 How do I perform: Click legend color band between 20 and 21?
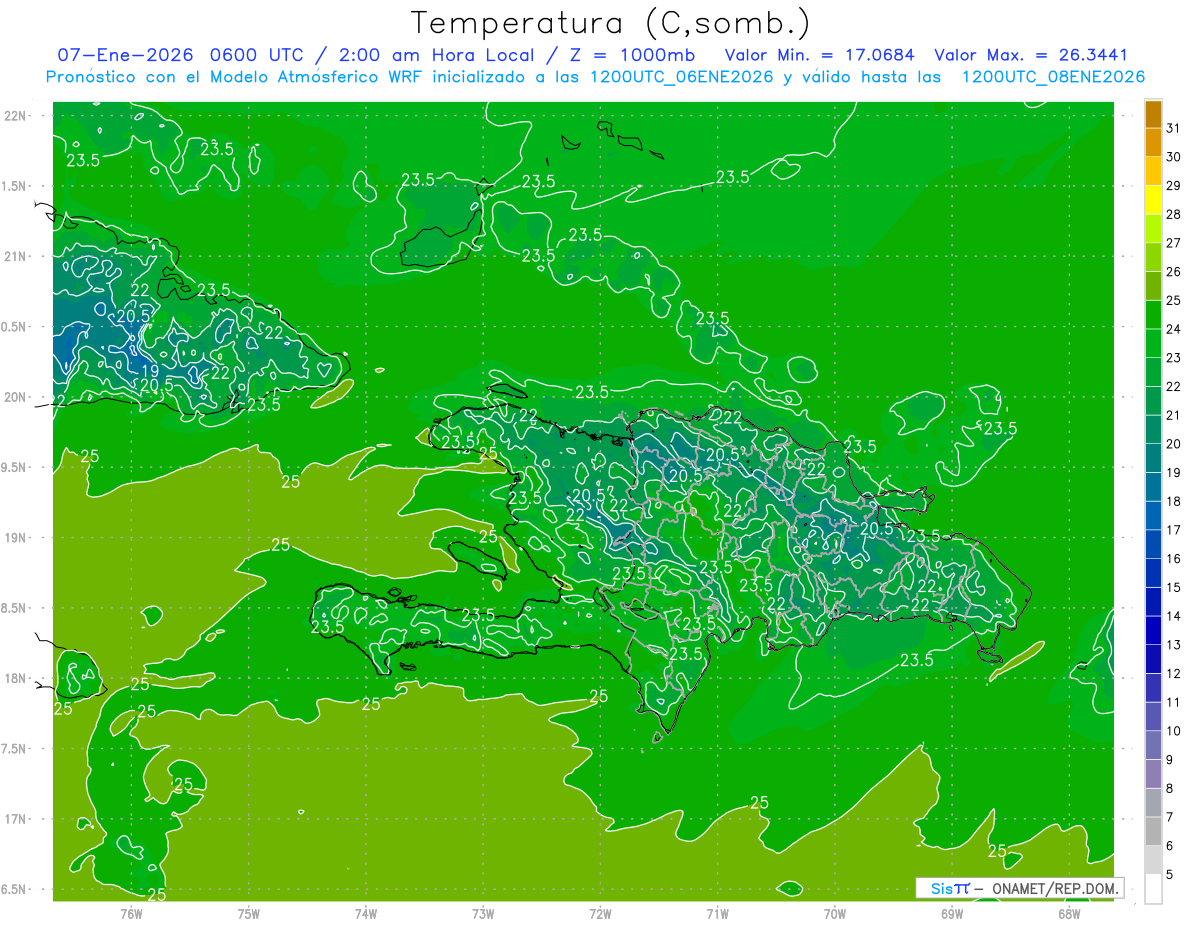point(1153,429)
